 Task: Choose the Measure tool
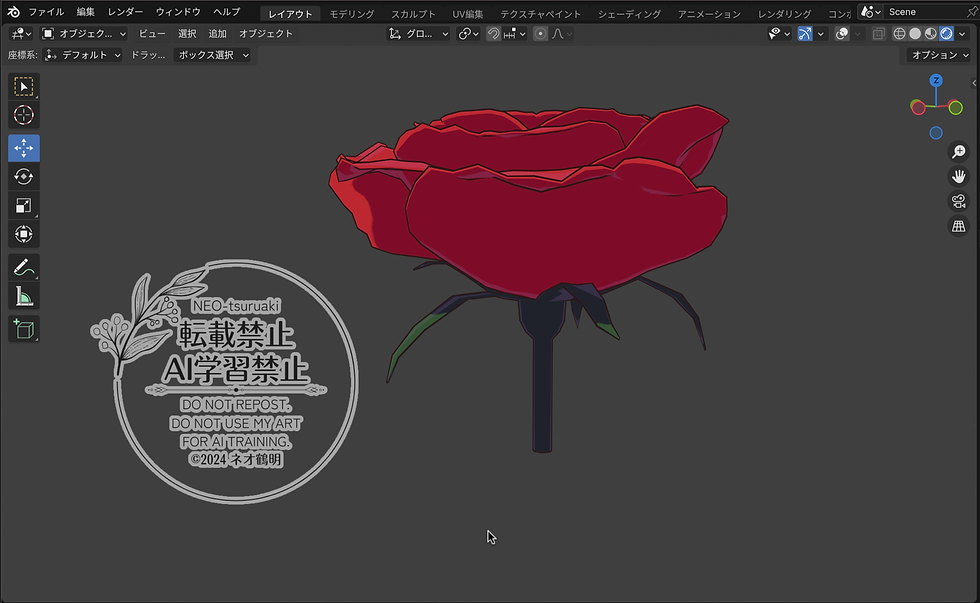(x=24, y=296)
